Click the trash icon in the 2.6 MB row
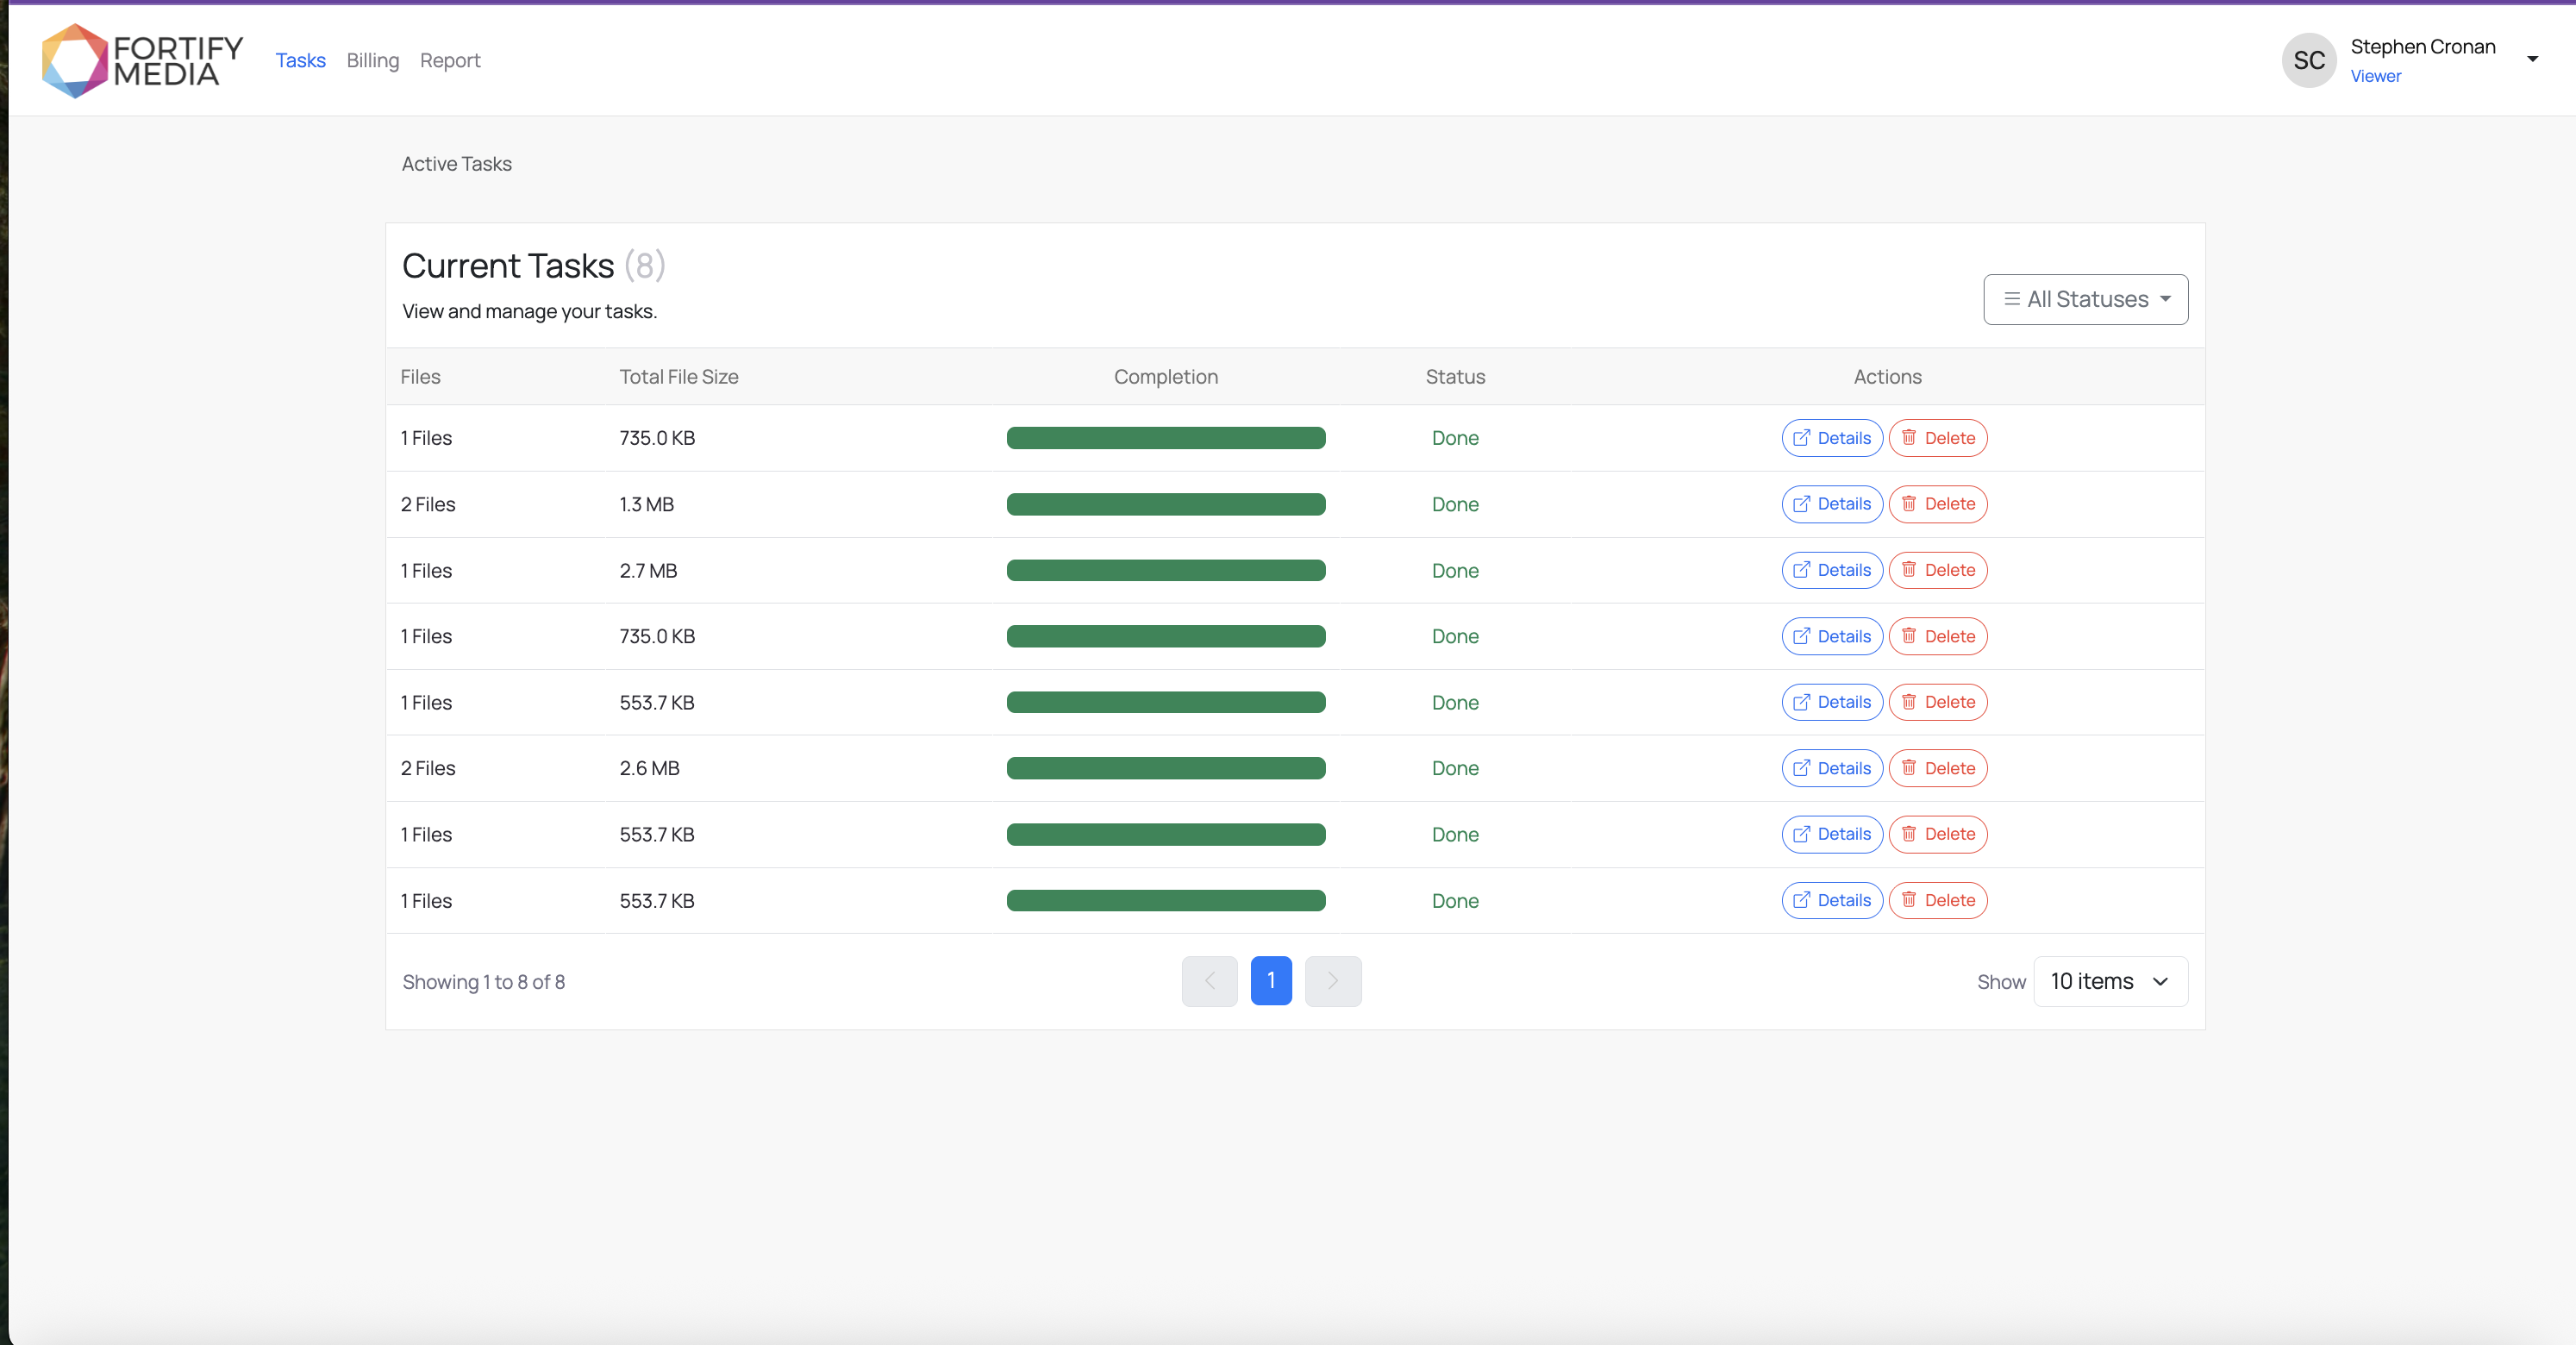 tap(1909, 768)
